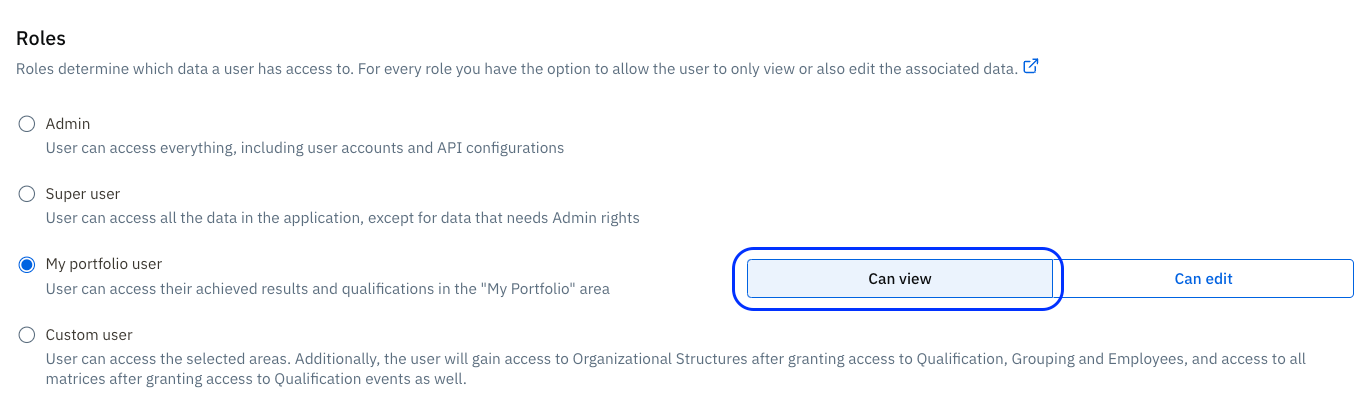Image resolution: width=1362 pixels, height=405 pixels.
Task: Select the Admin radio button
Action: click(x=27, y=124)
